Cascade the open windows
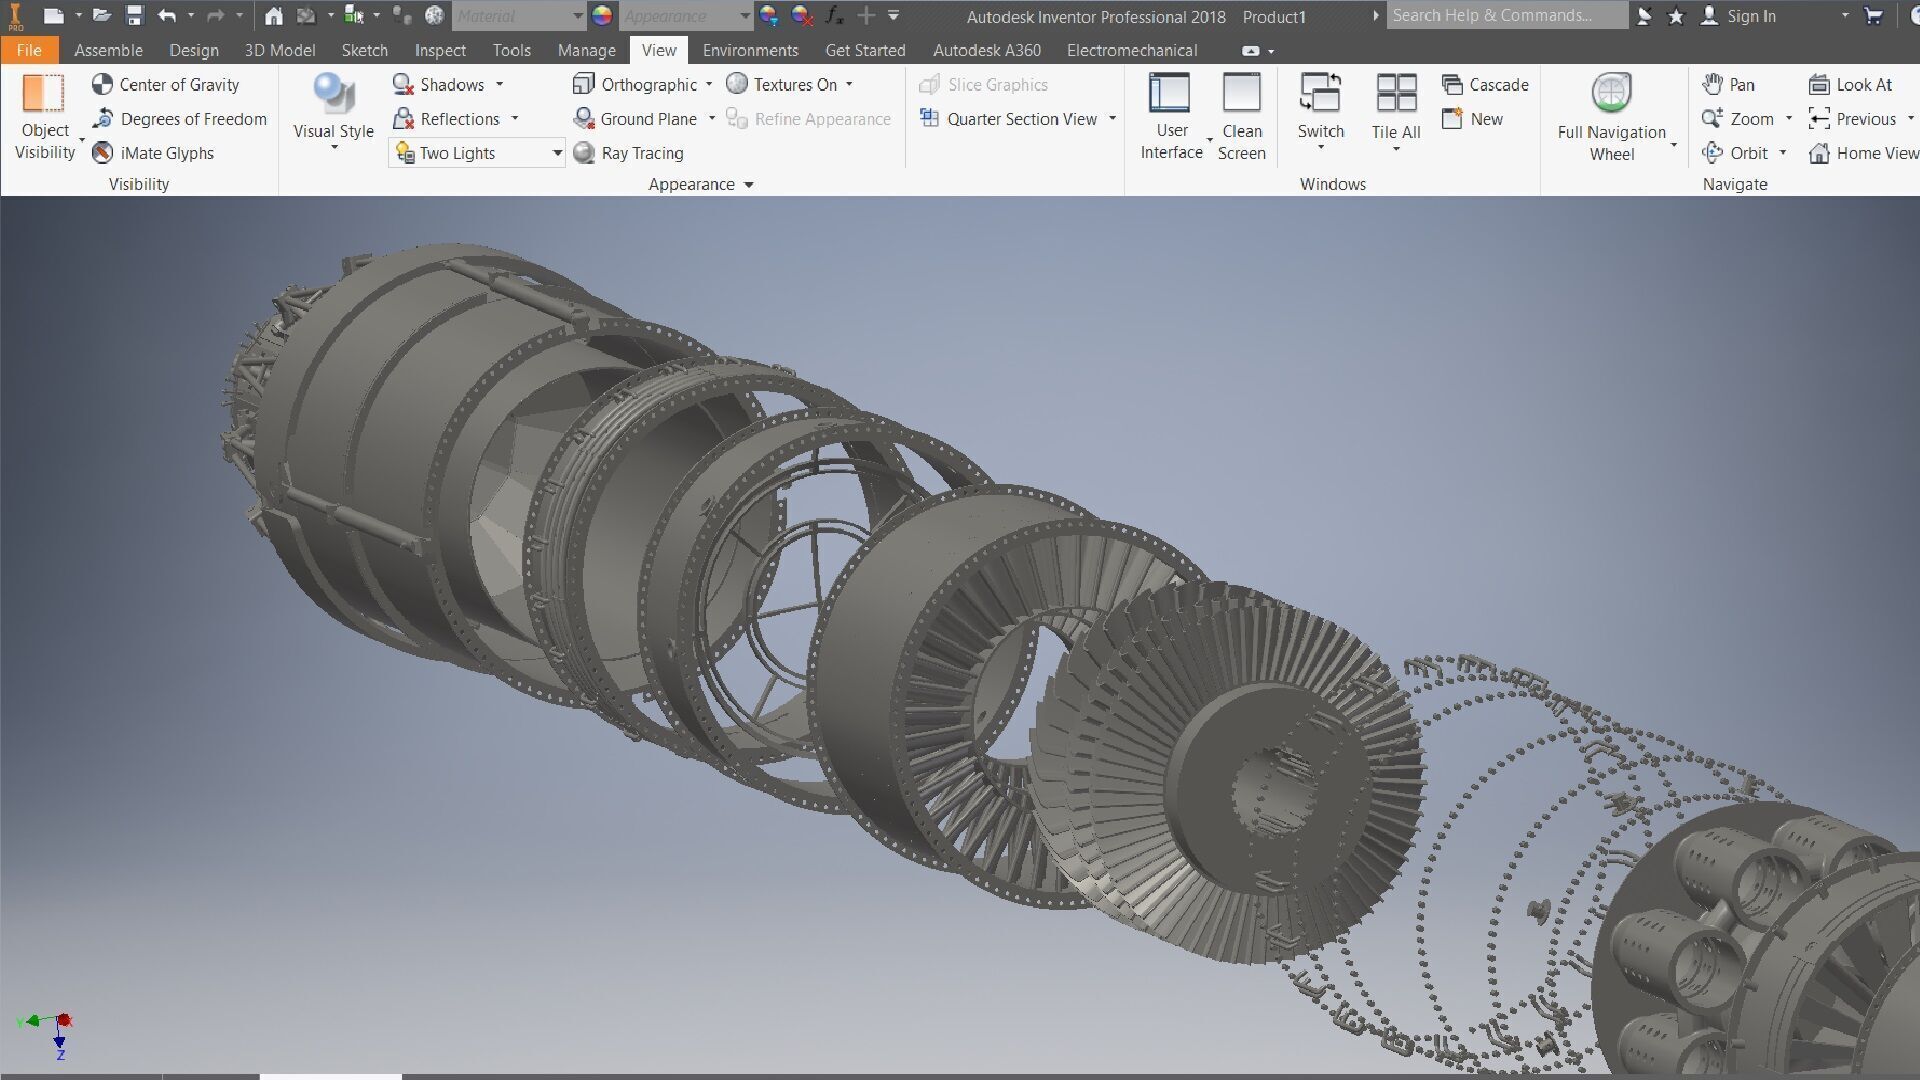The image size is (1920, 1080). 1486,85
